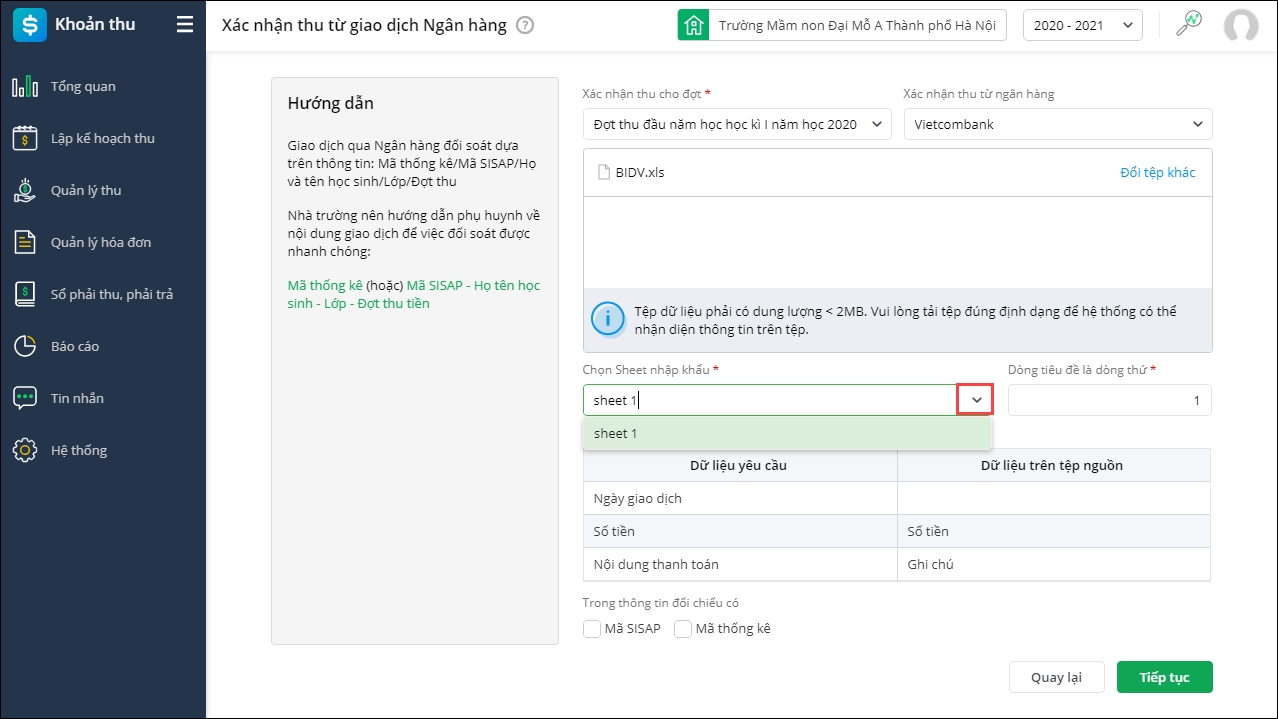
Task: Click the Đổi tệp khác link
Action: point(1157,172)
